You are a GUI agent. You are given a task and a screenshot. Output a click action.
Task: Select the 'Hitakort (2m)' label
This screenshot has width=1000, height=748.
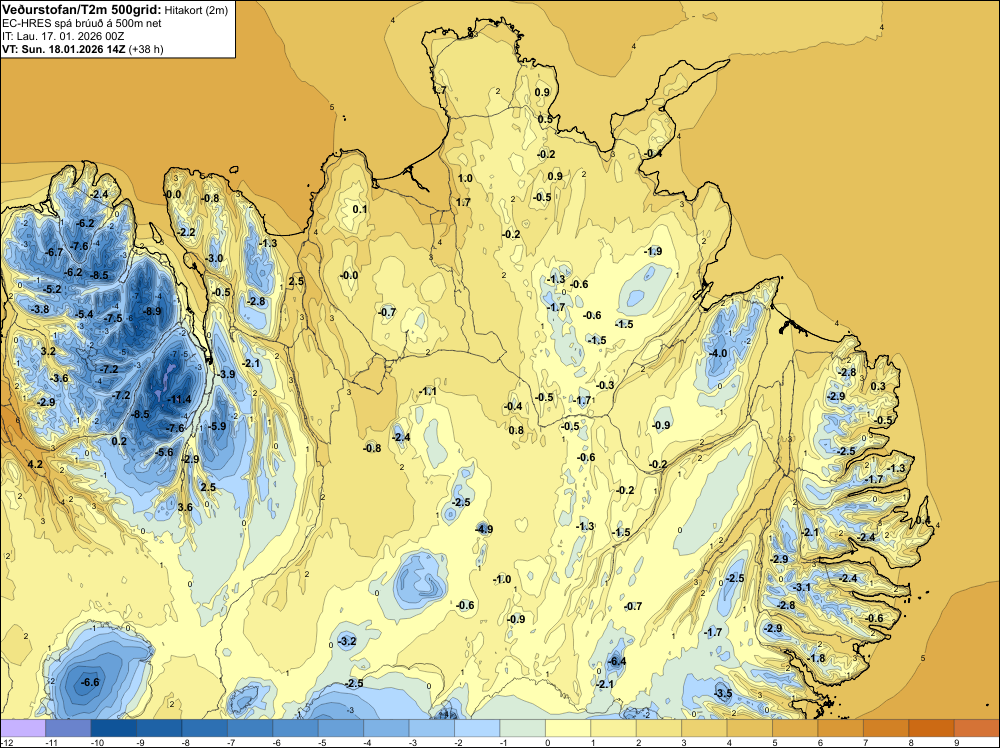196,10
